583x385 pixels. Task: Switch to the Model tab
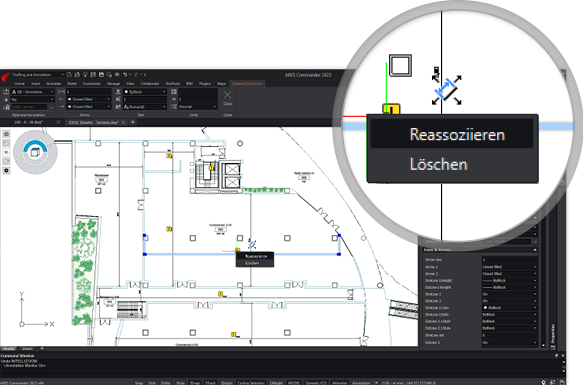[9, 349]
